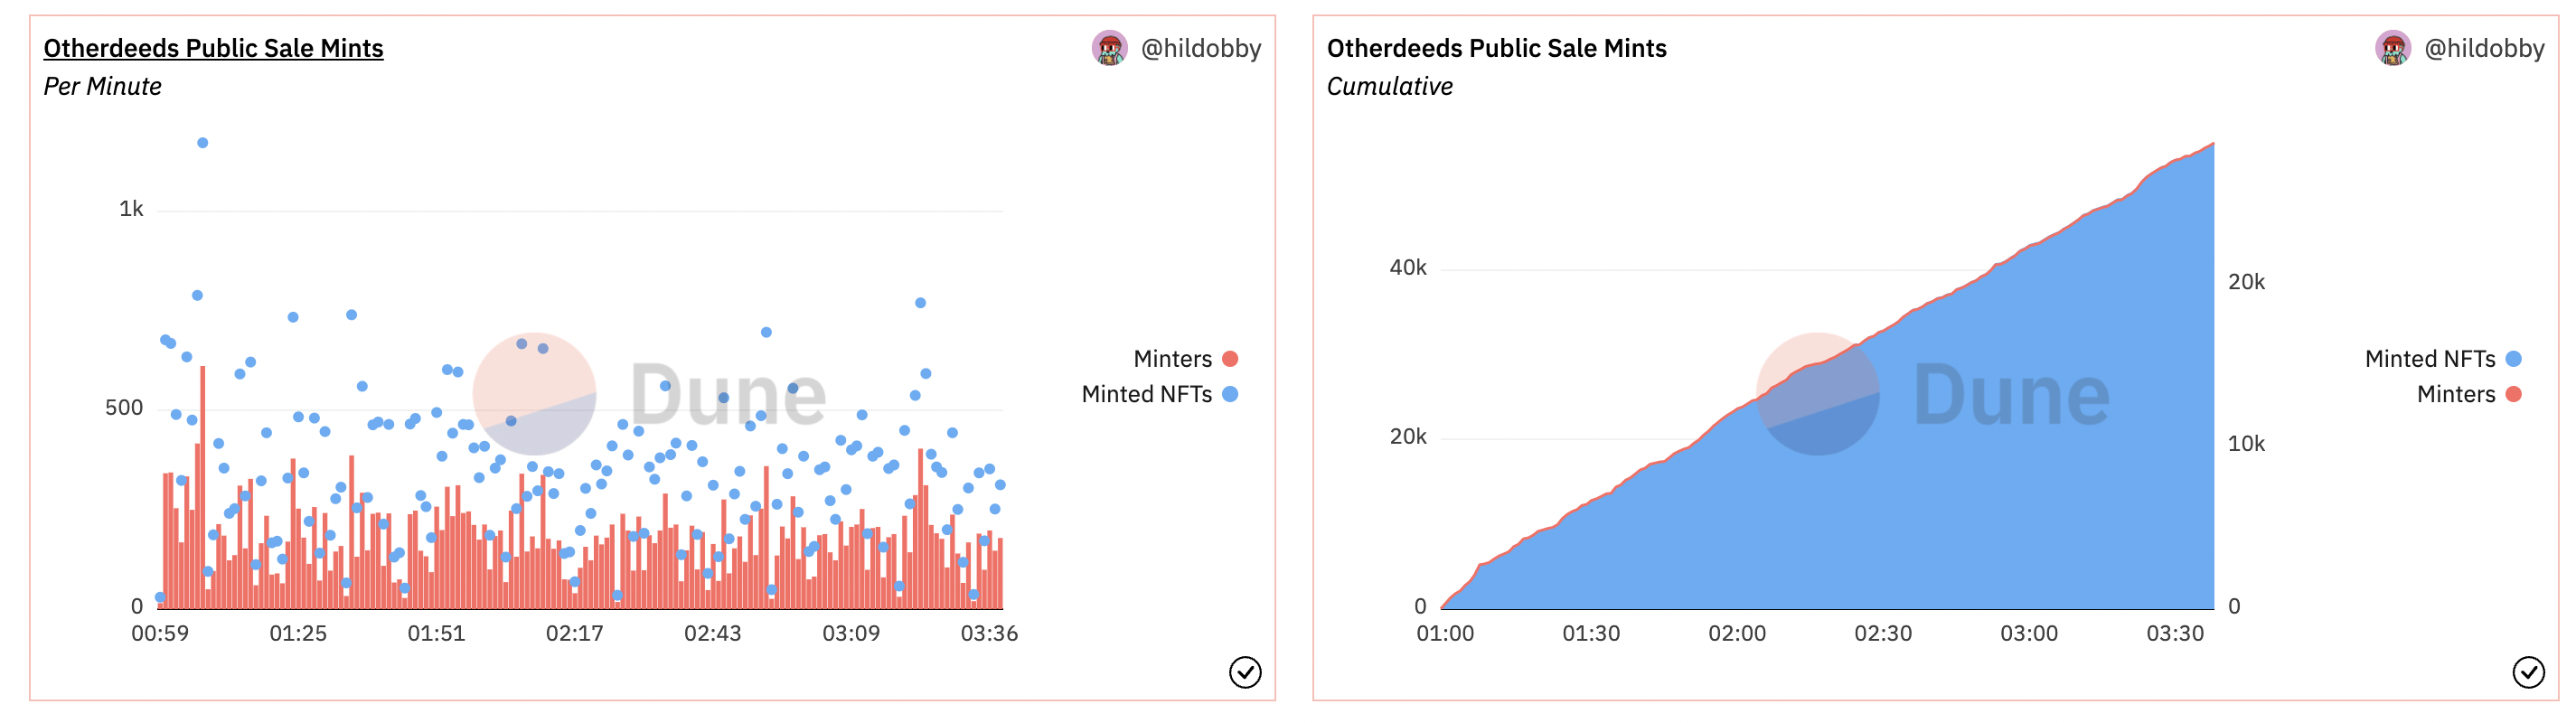Open the @hildobby profile link on the Per Minute chart
This screenshot has height=723, width=2576.
pos(1200,48)
